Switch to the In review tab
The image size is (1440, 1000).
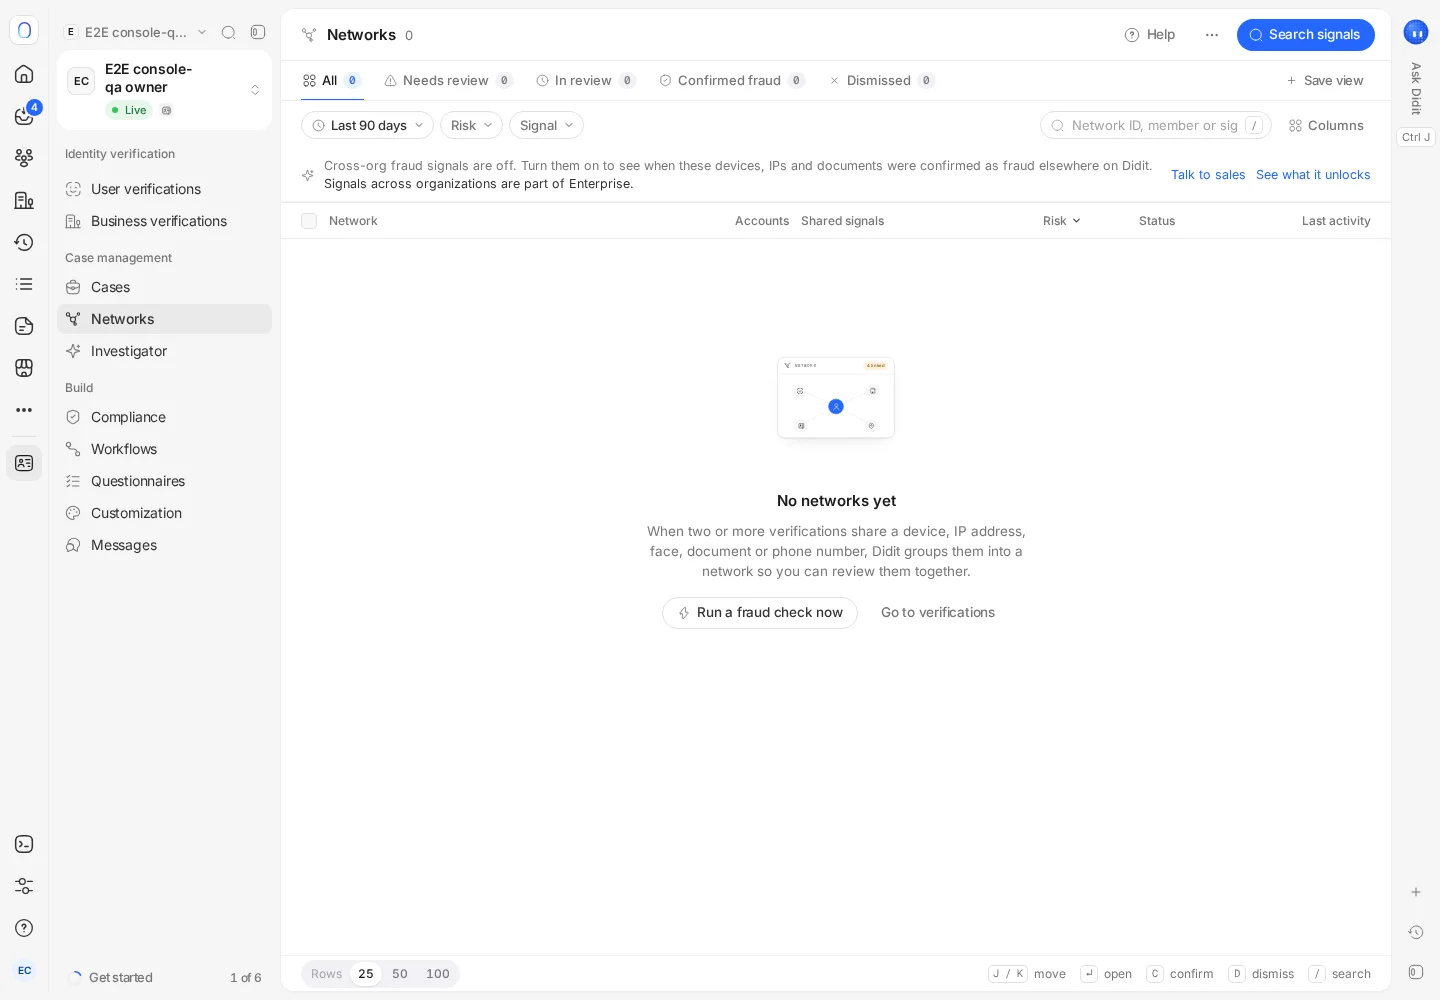click(586, 80)
